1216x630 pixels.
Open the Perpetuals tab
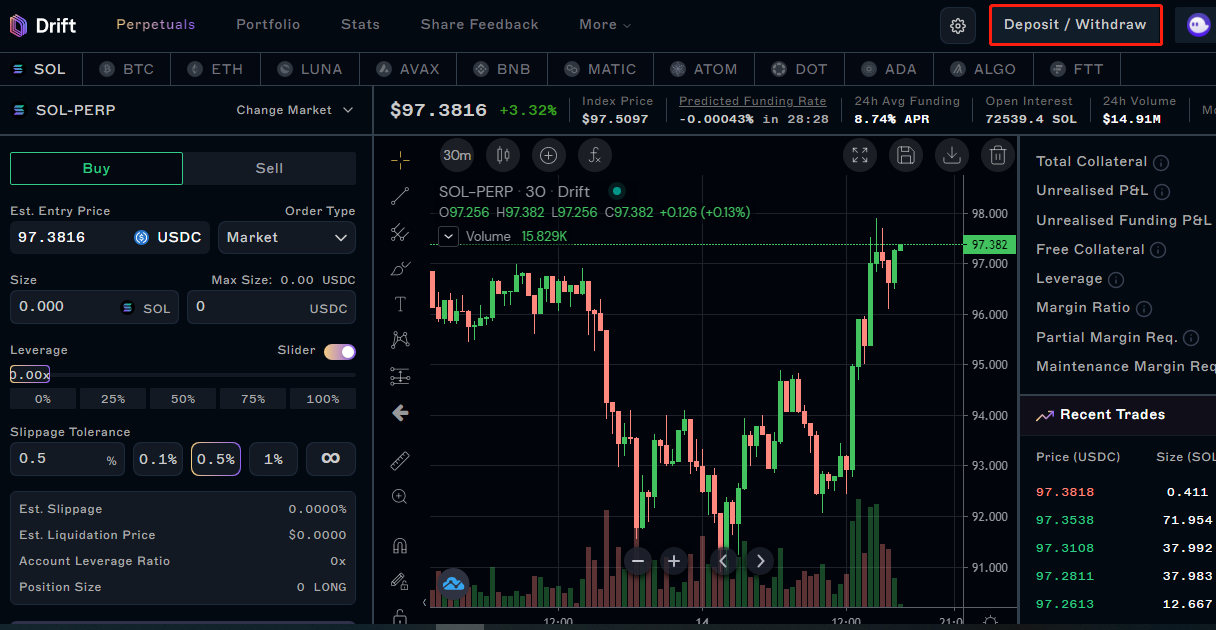point(156,25)
